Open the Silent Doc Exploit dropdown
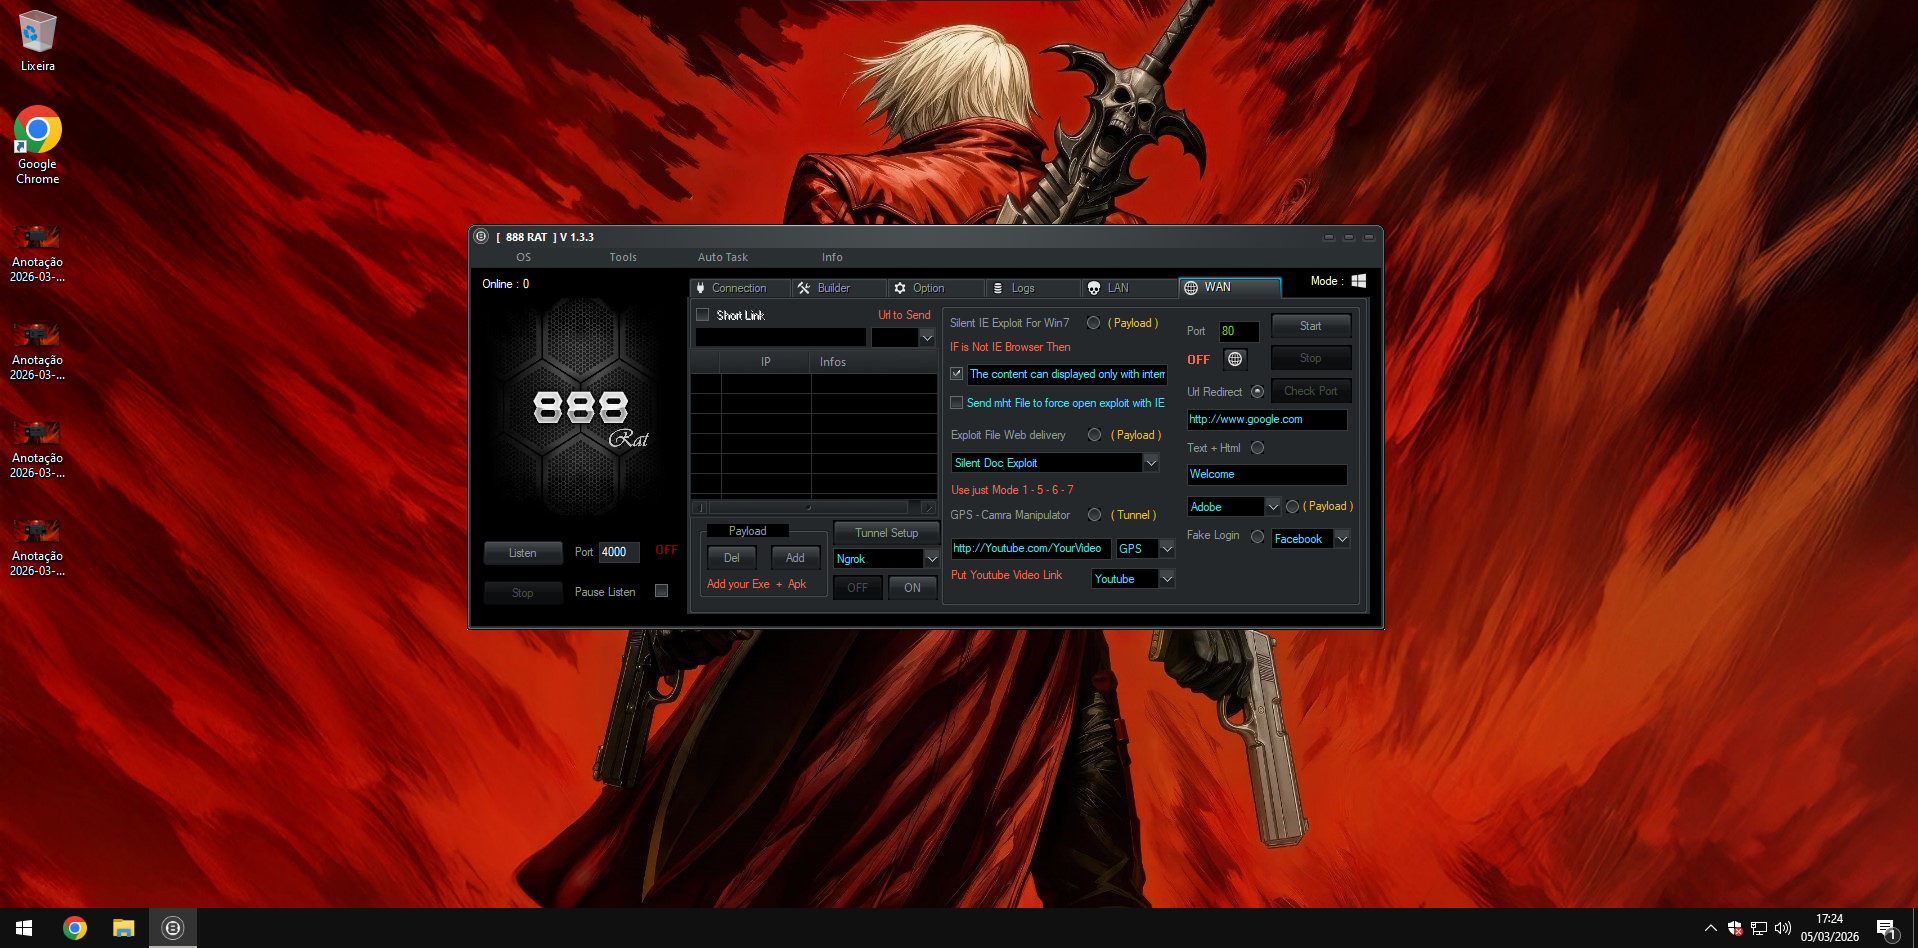Image resolution: width=1918 pixels, height=948 pixels. tap(1151, 463)
